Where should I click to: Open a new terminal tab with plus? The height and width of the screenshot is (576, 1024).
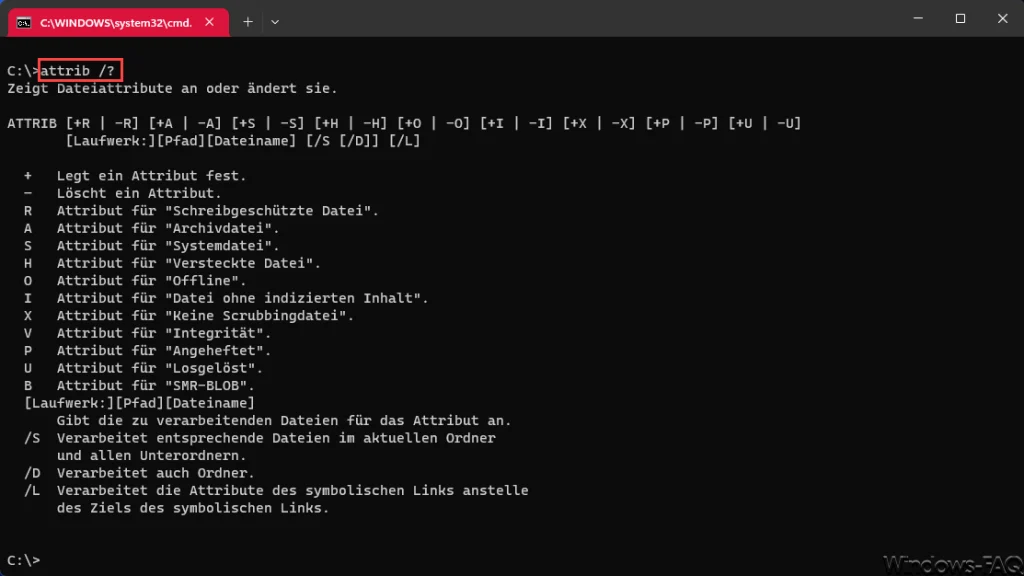[x=248, y=22]
